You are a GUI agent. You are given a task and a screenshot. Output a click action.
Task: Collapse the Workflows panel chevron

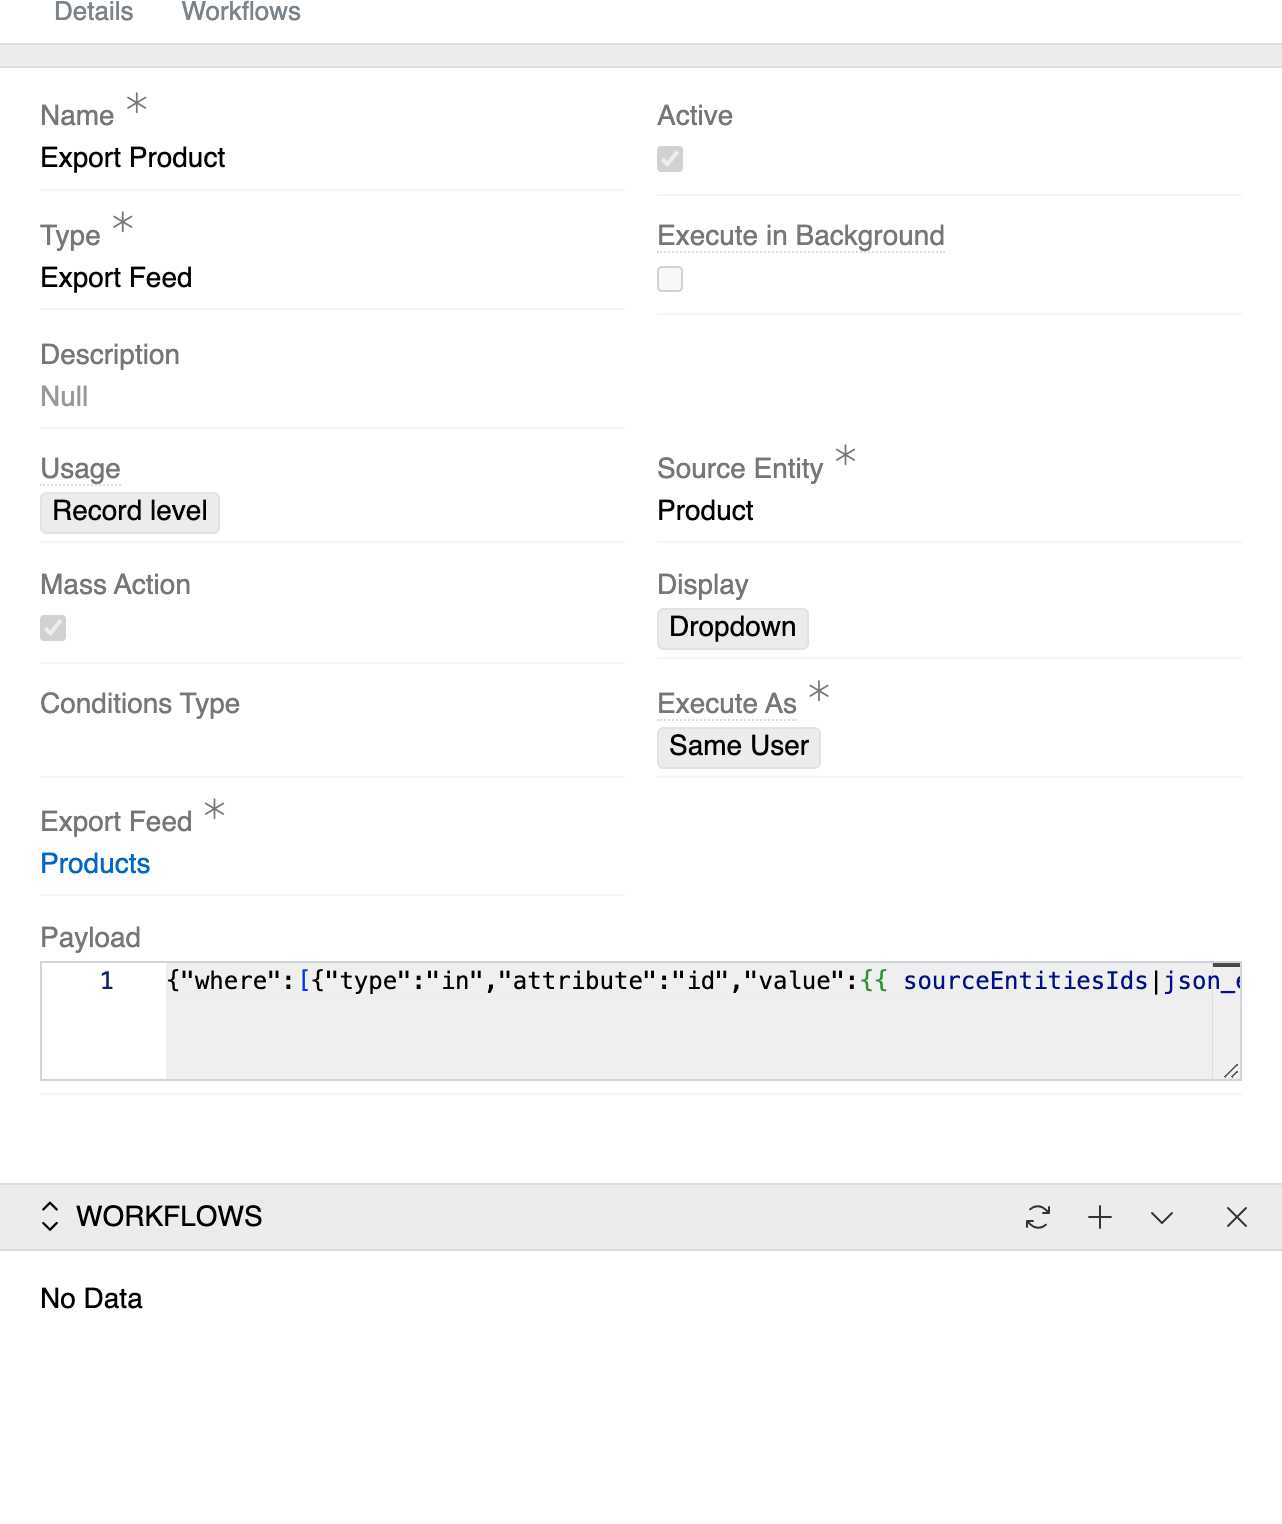point(1162,1219)
